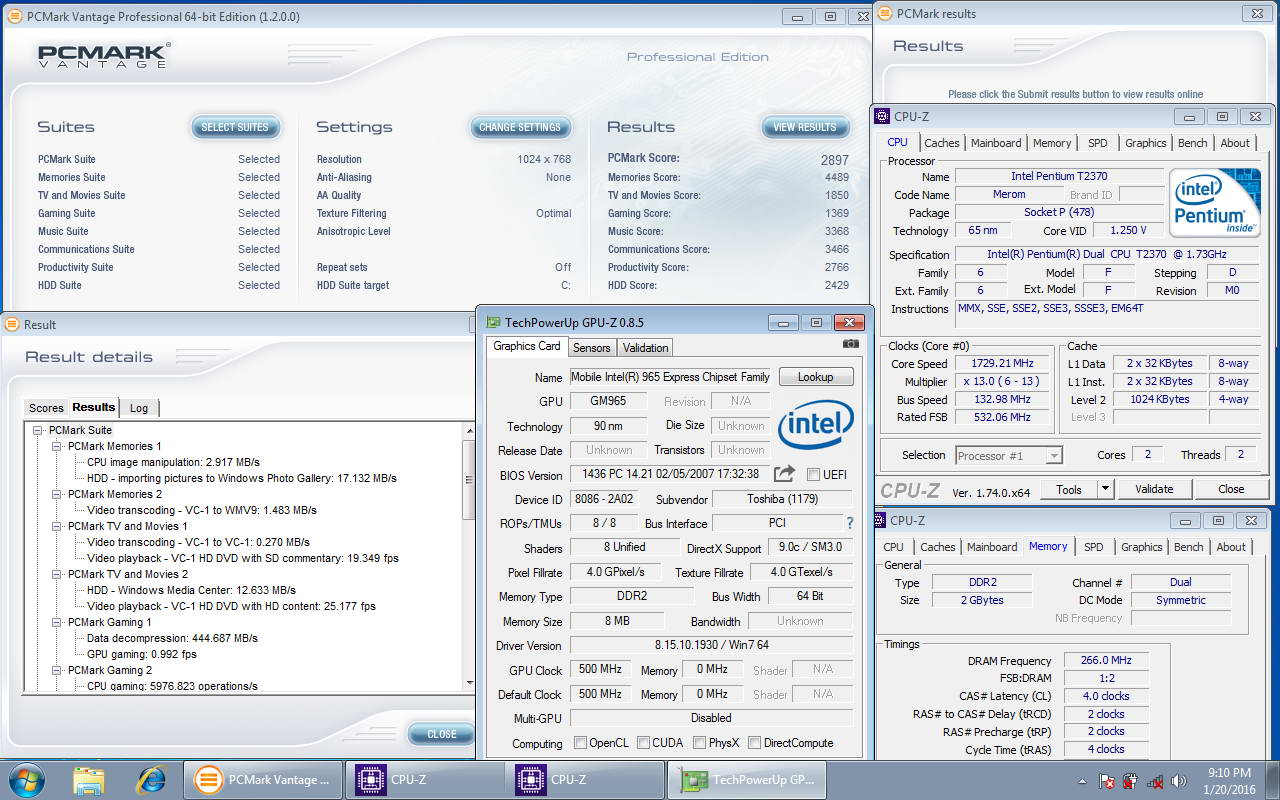Screen dimensions: 1280x800
Task: Open Windows Explorer from taskbar
Action: coord(89,780)
